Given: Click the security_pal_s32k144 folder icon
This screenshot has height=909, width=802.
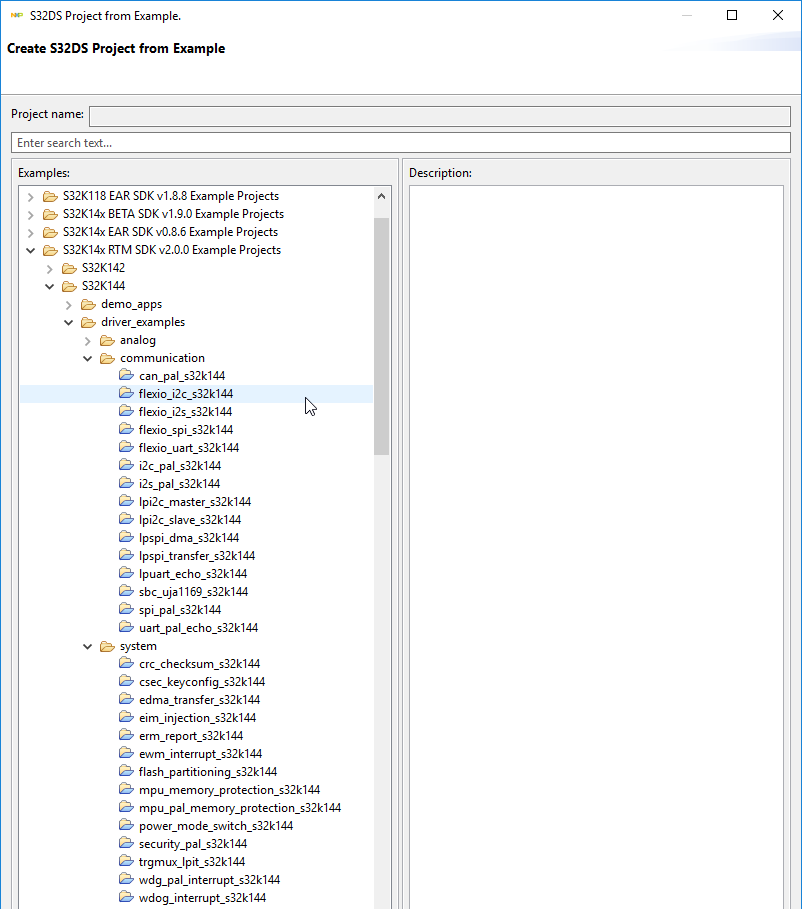Looking at the screenshot, I should (x=126, y=843).
